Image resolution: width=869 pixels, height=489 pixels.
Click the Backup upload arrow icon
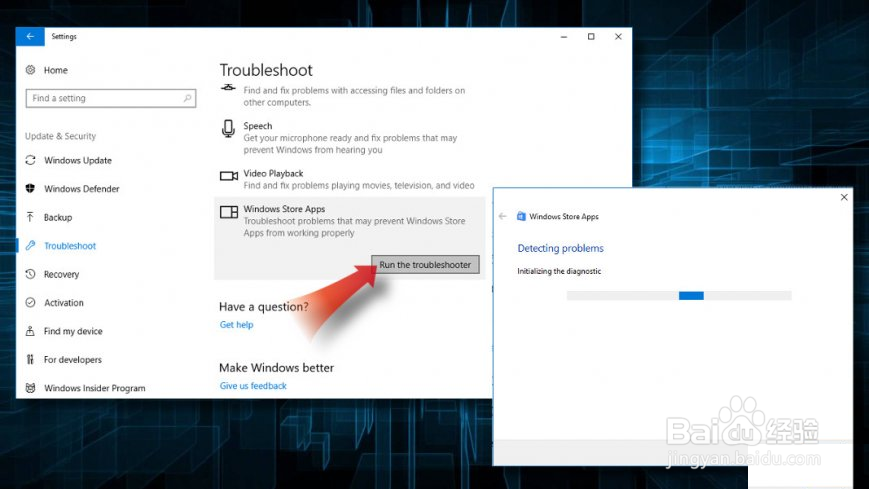tap(30, 217)
